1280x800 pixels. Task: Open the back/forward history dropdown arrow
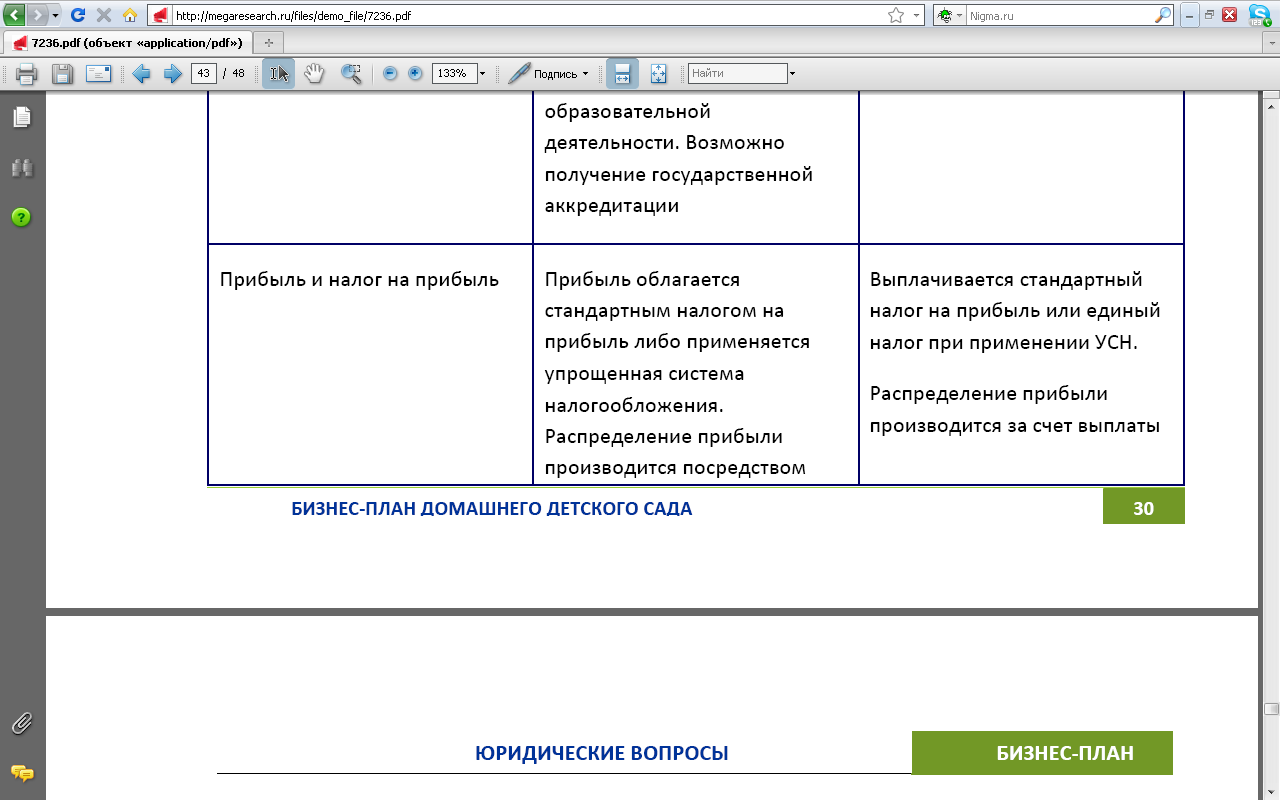(54, 15)
